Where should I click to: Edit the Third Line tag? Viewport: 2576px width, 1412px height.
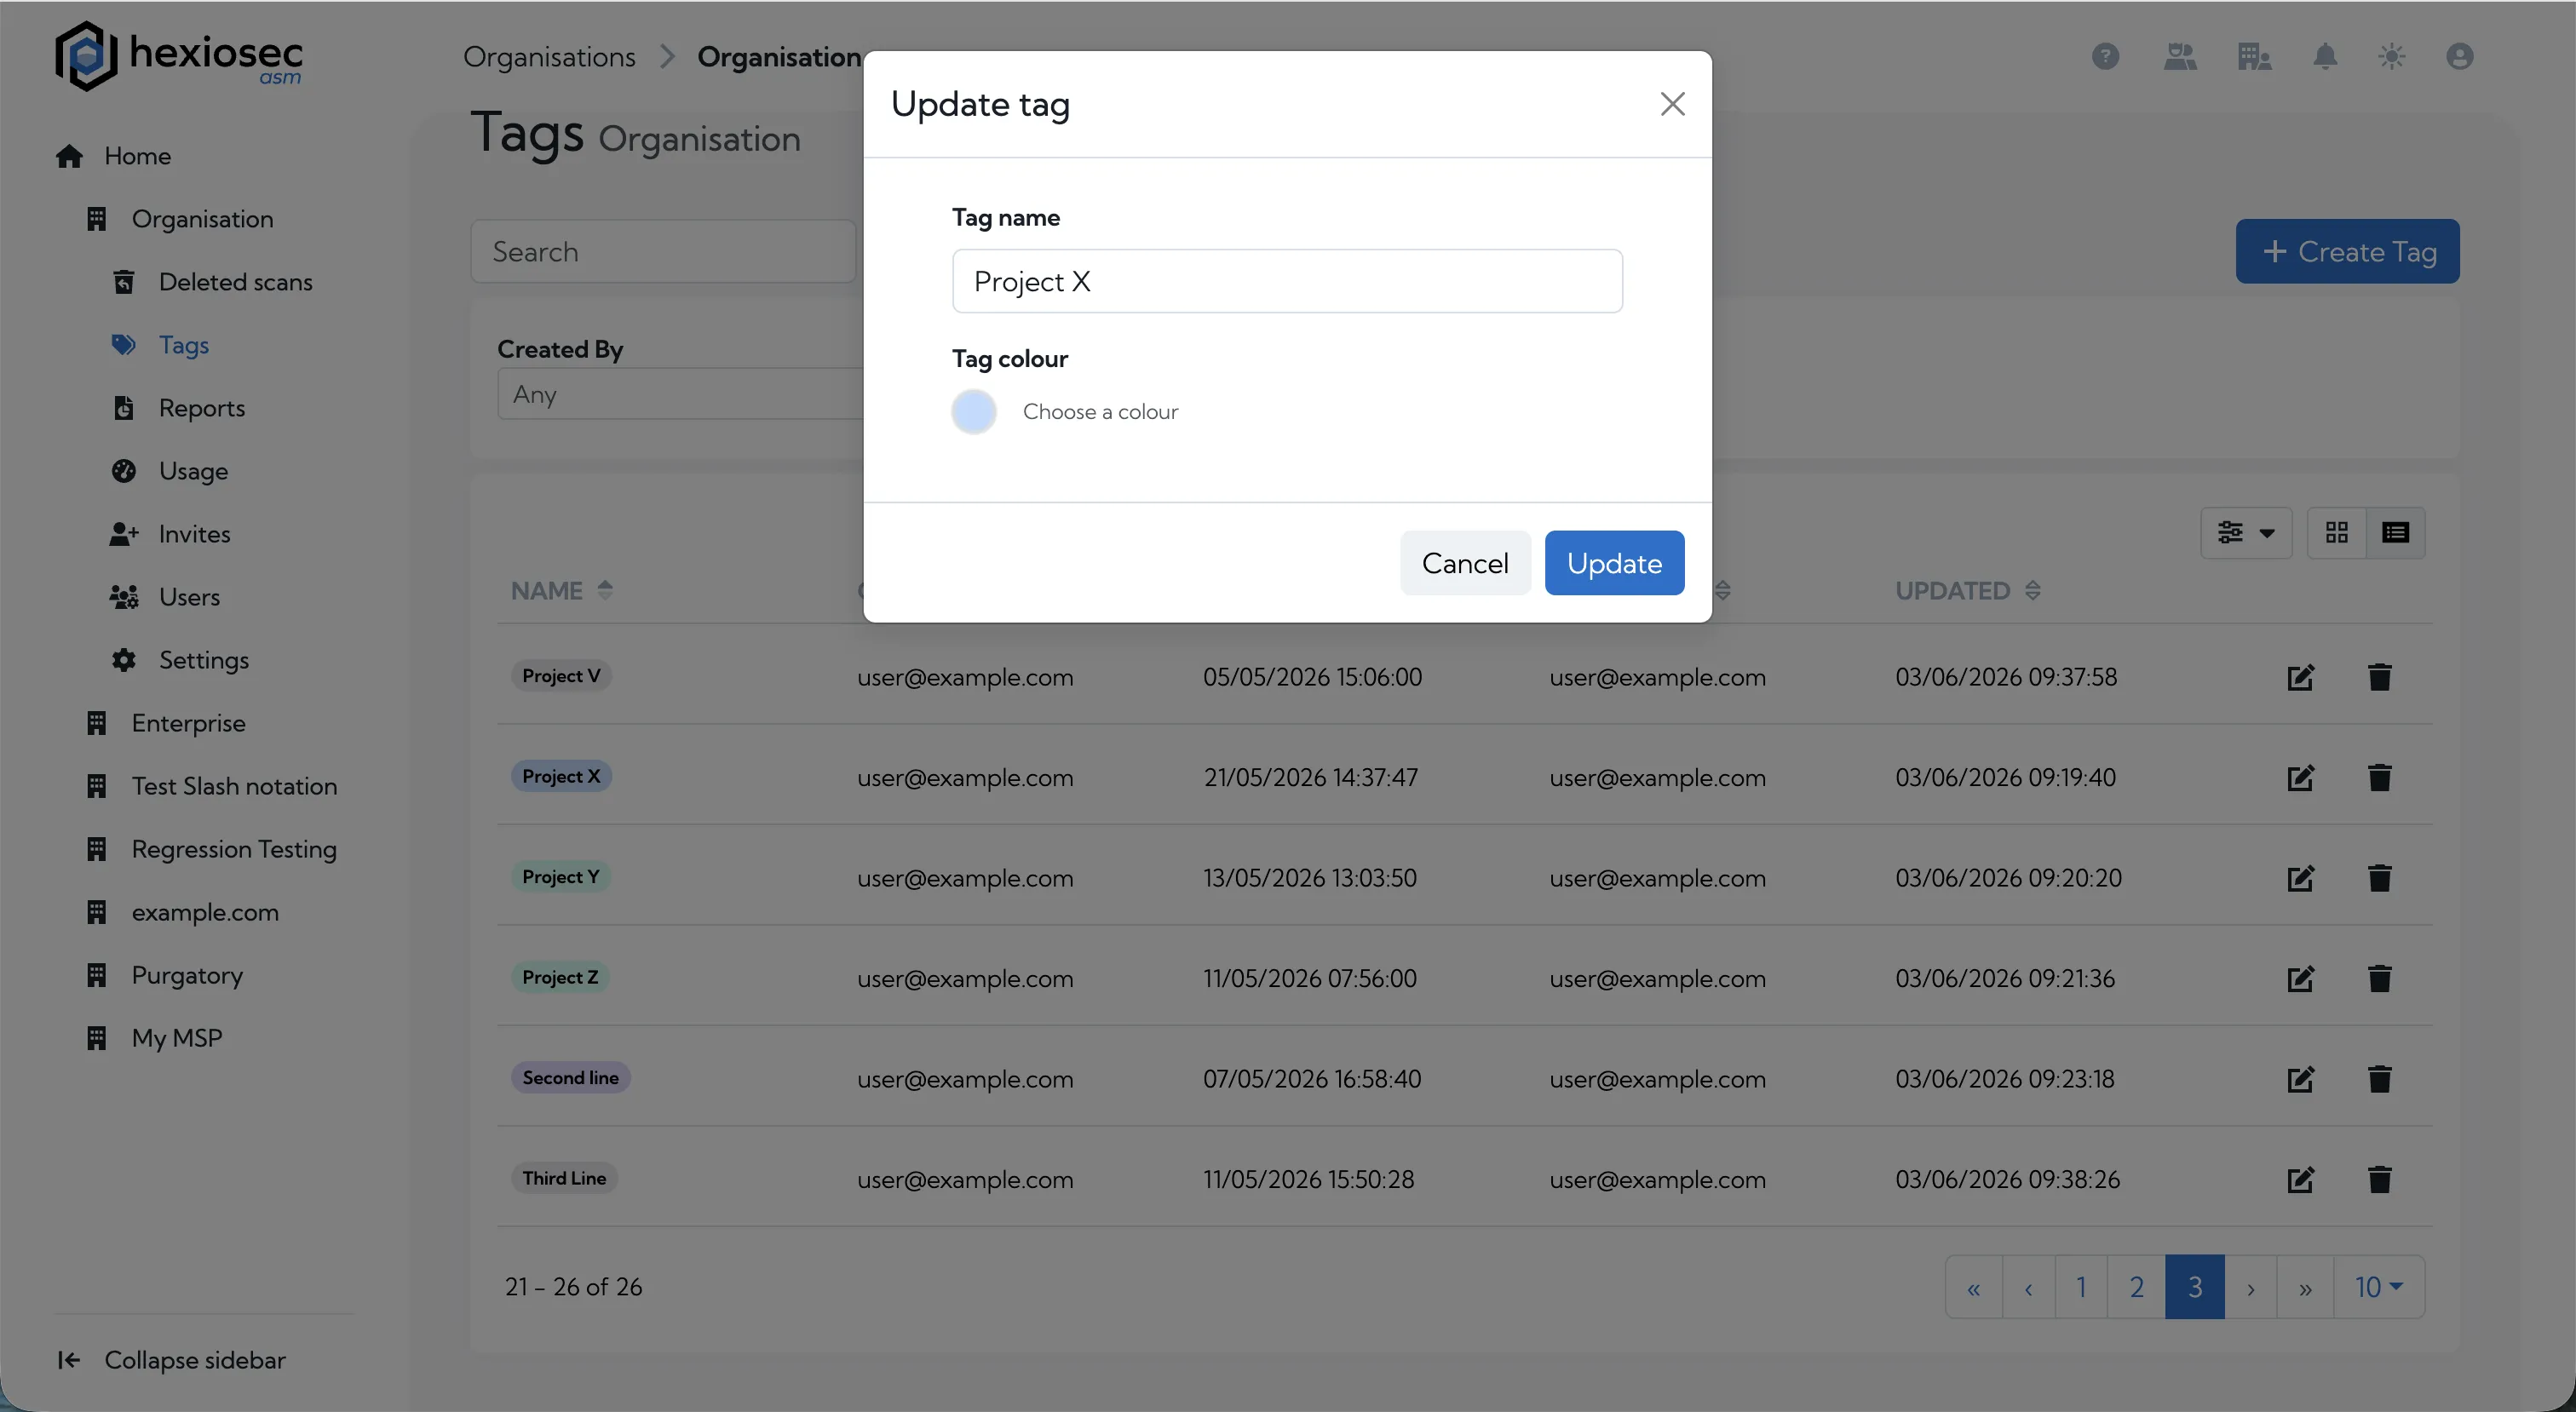(x=2300, y=1179)
